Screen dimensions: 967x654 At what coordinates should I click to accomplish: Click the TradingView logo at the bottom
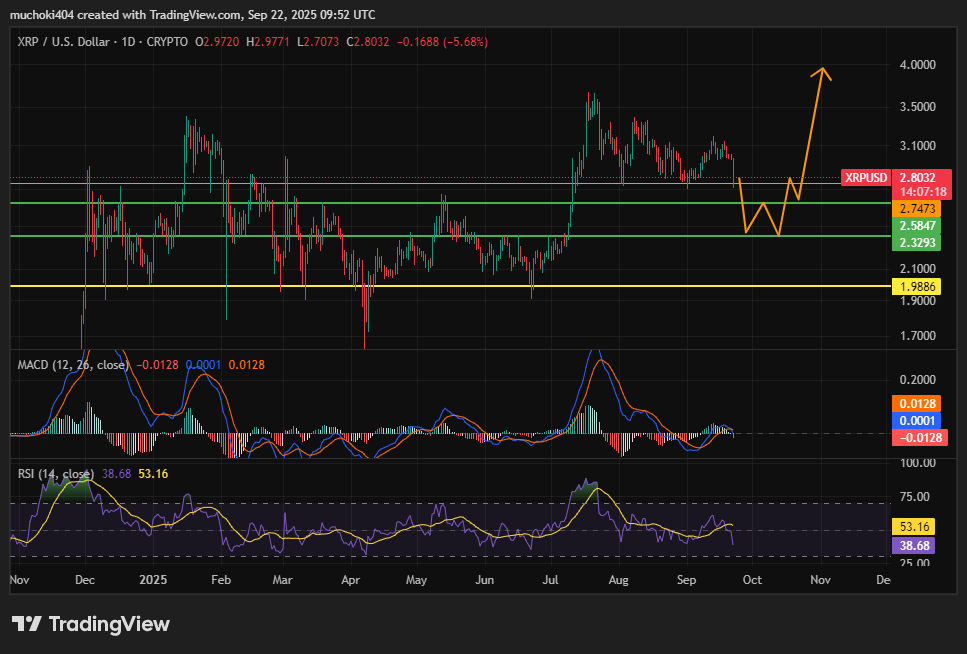click(x=91, y=624)
